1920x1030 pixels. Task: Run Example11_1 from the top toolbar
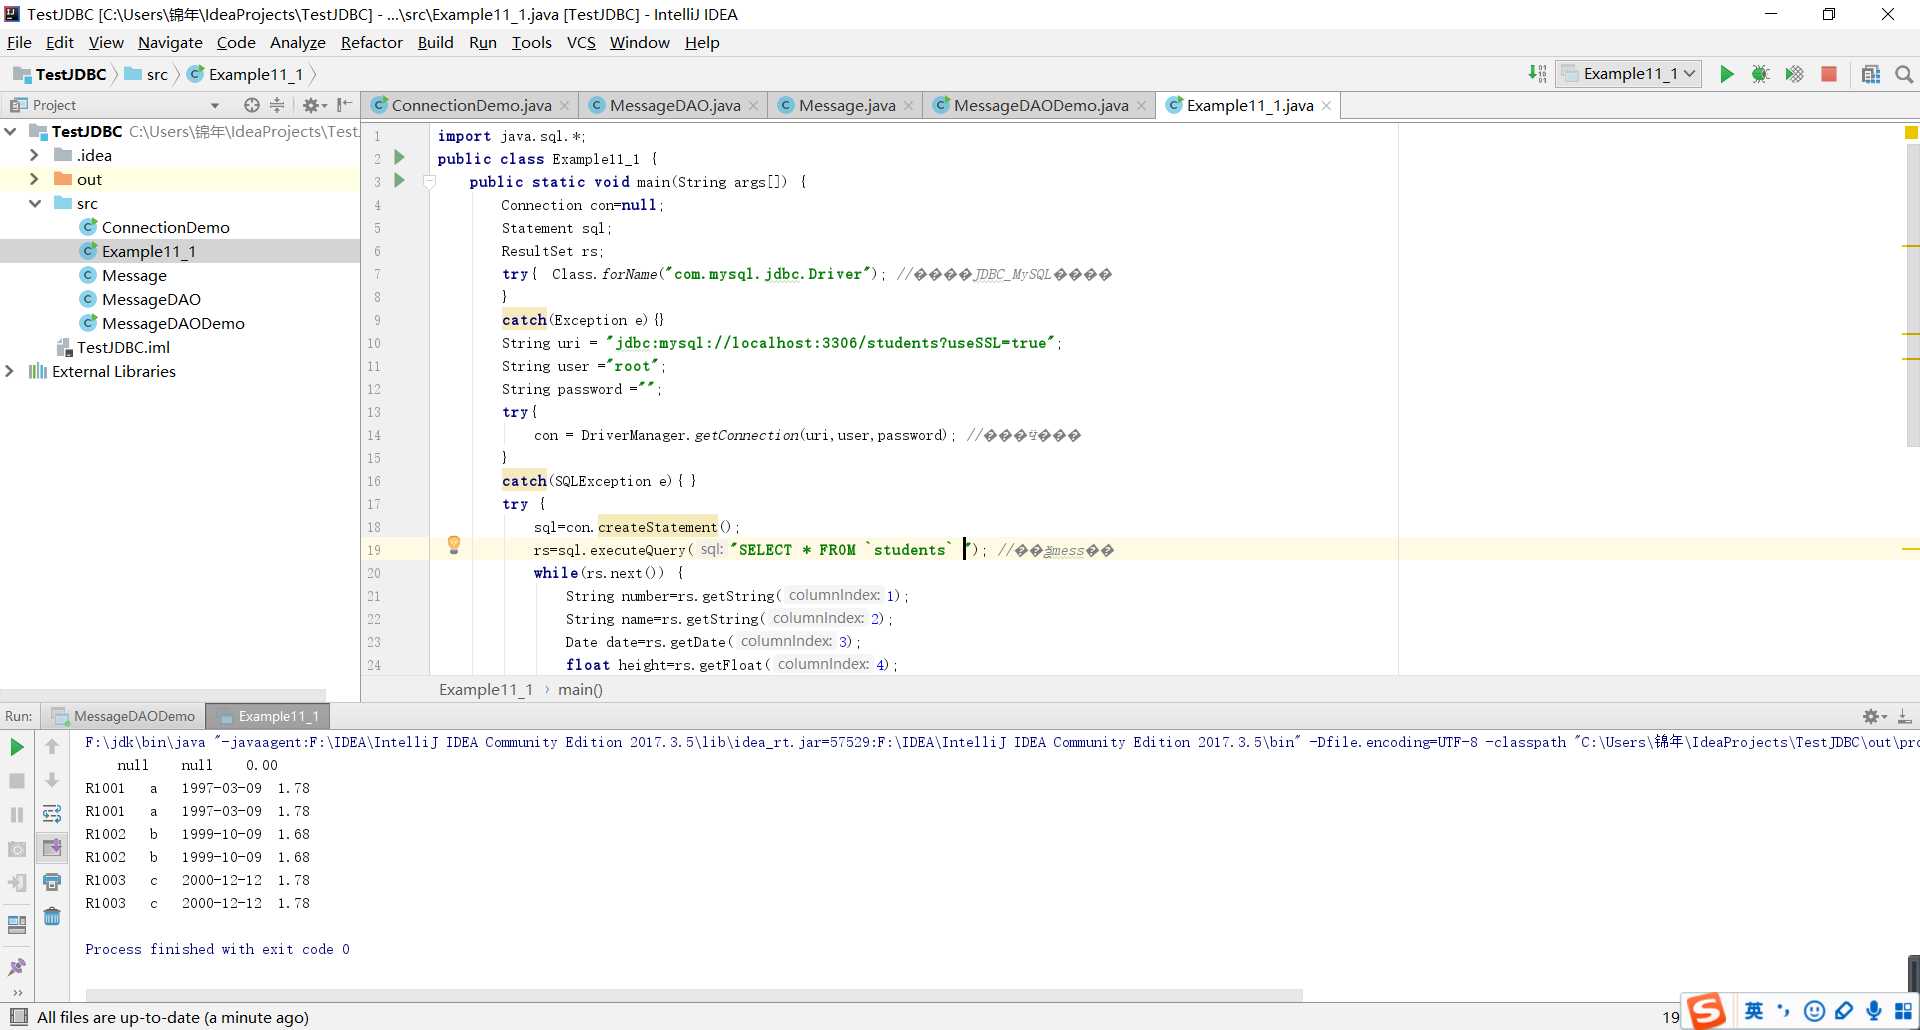[x=1726, y=74]
